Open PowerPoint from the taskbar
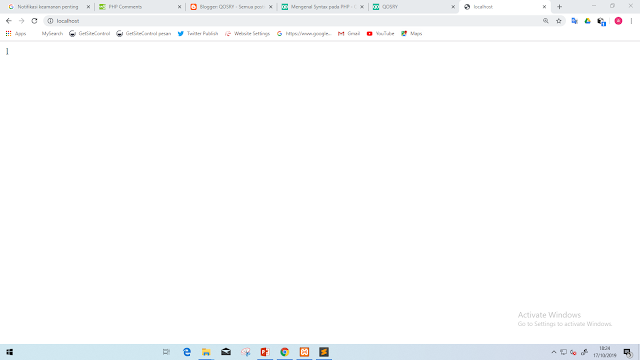The height and width of the screenshot is (360, 640). point(265,352)
